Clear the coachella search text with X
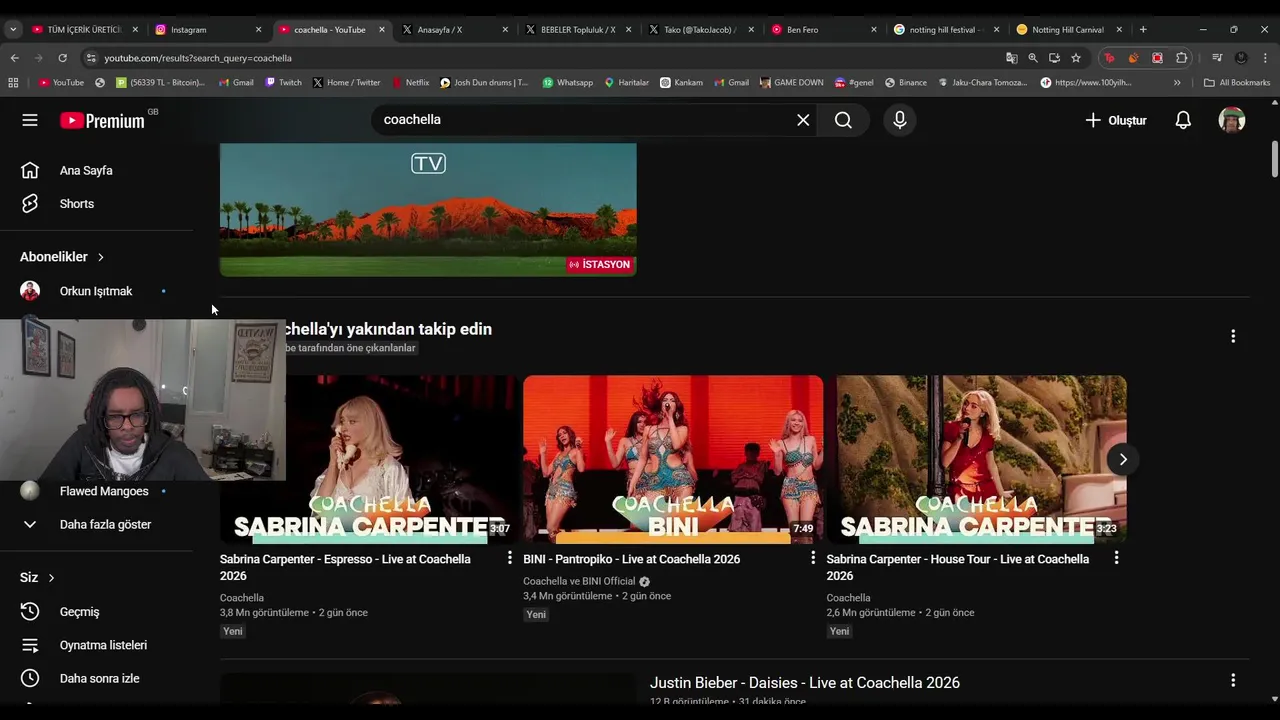This screenshot has width=1280, height=720. coord(803,120)
